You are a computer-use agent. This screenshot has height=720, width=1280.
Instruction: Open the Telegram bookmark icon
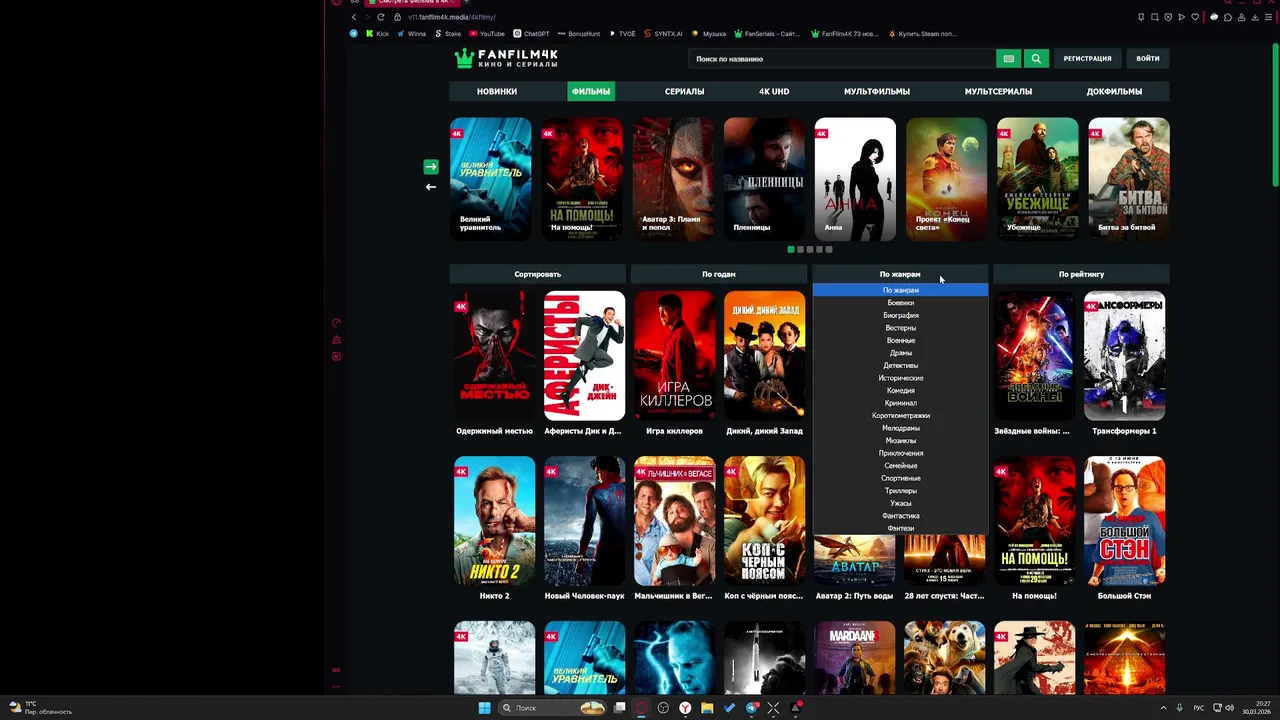point(354,34)
